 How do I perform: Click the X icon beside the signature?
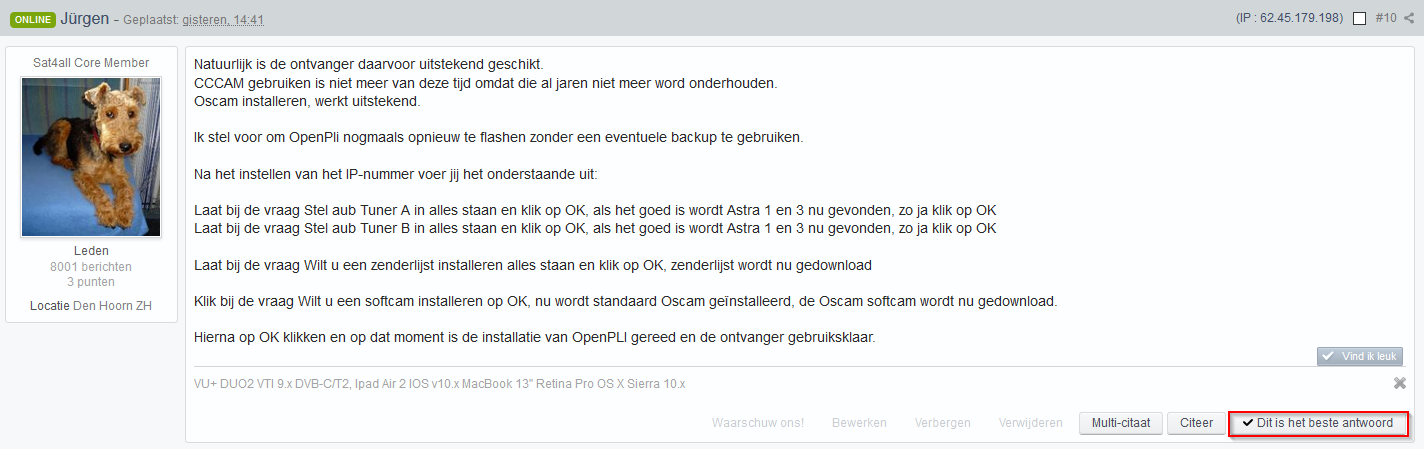pos(1400,383)
